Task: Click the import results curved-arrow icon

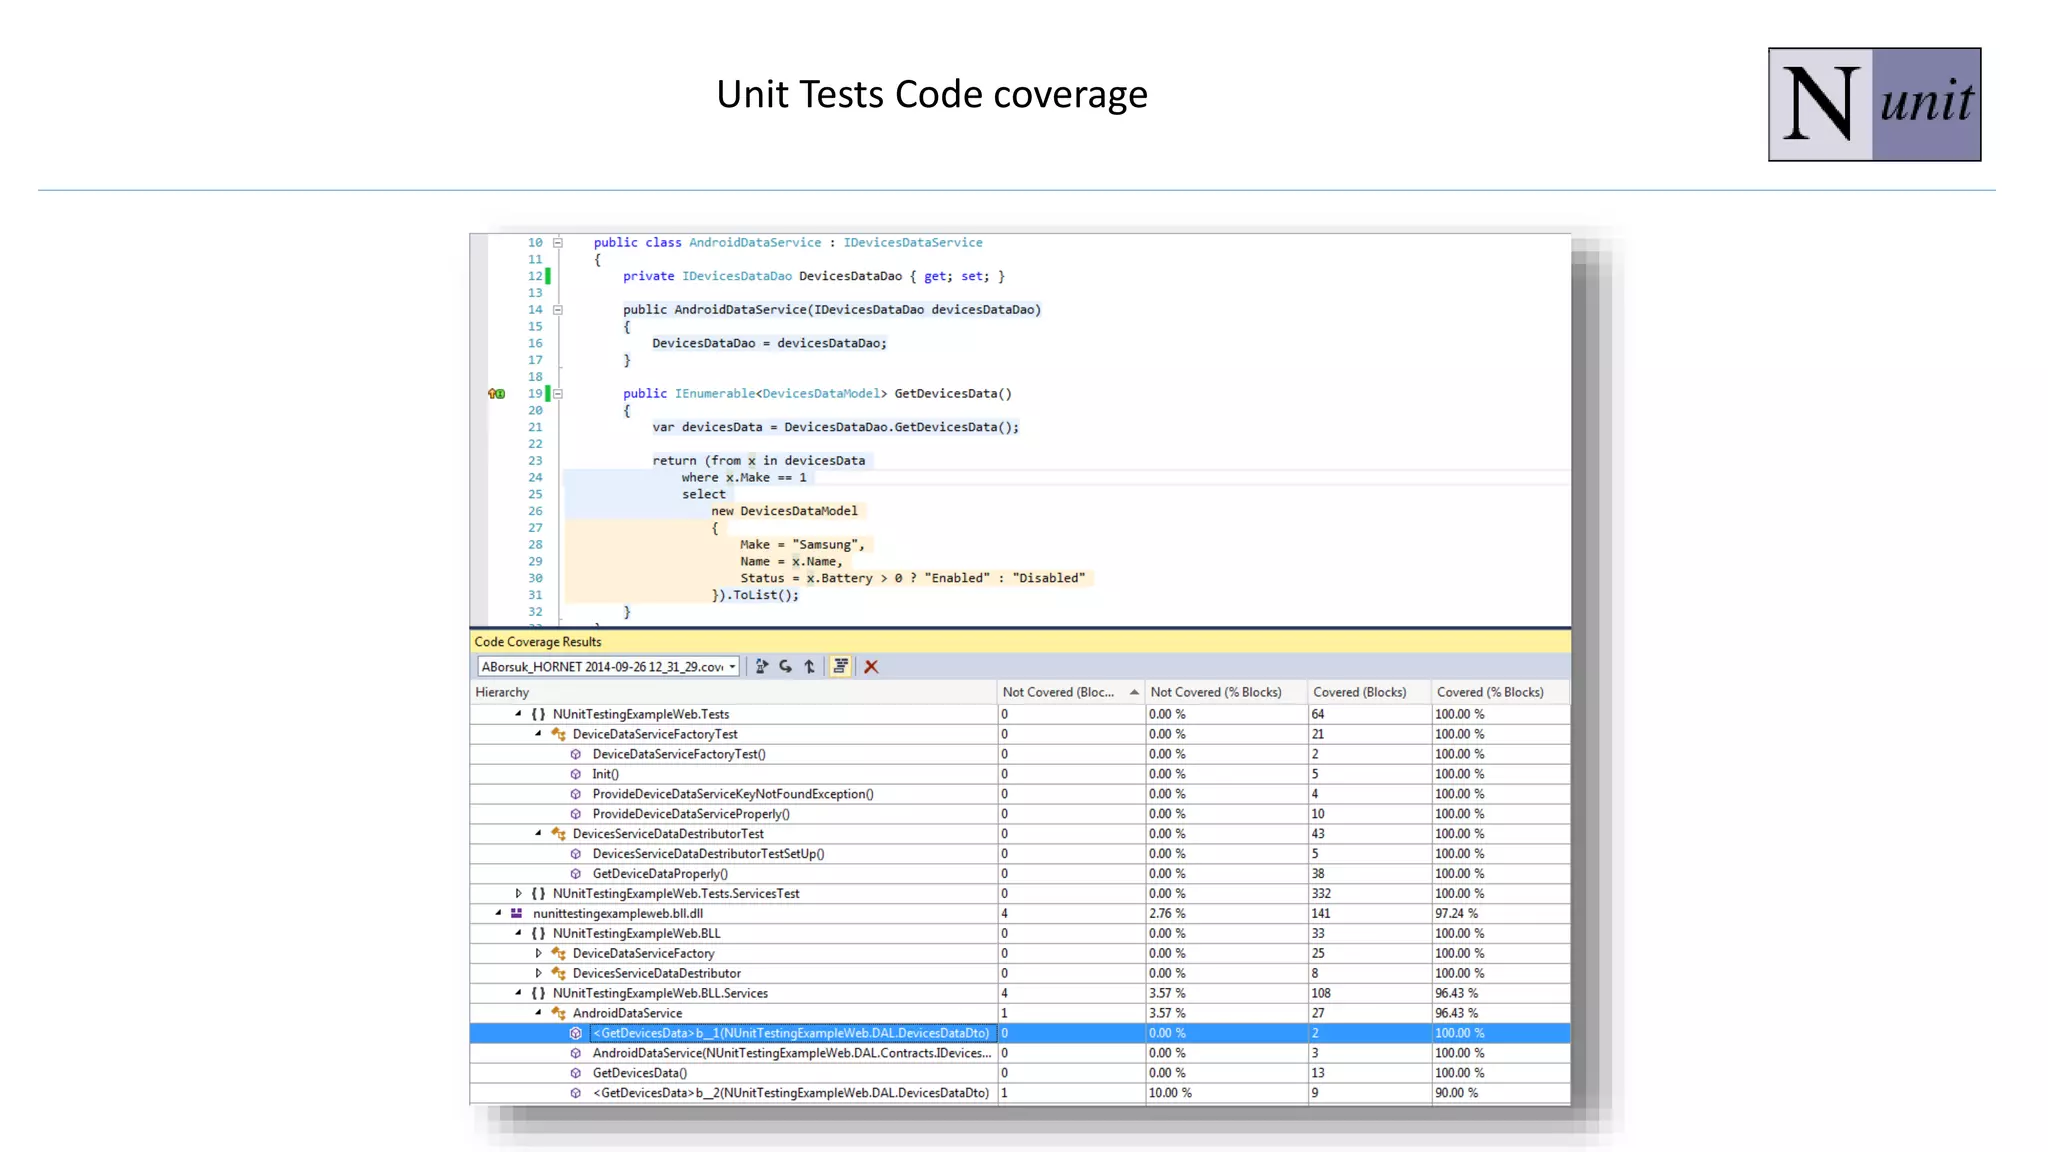Action: click(786, 666)
